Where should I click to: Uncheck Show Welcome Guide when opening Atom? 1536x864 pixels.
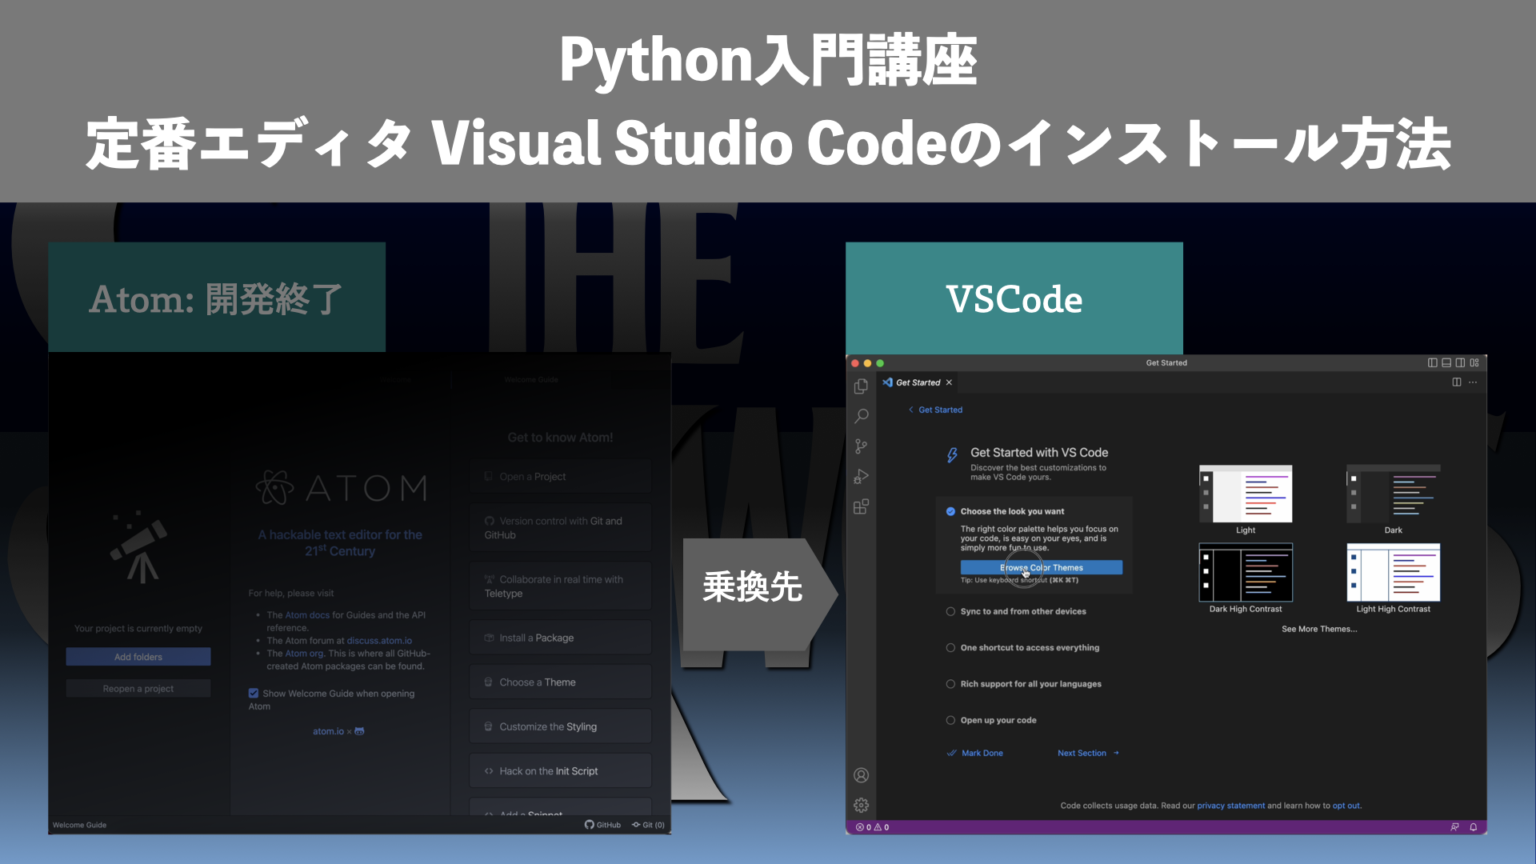tap(254, 692)
